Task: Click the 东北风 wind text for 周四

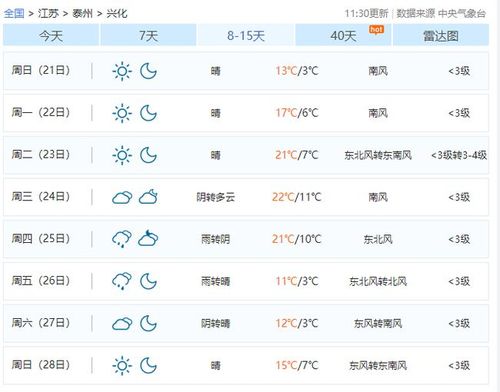Action: [378, 239]
